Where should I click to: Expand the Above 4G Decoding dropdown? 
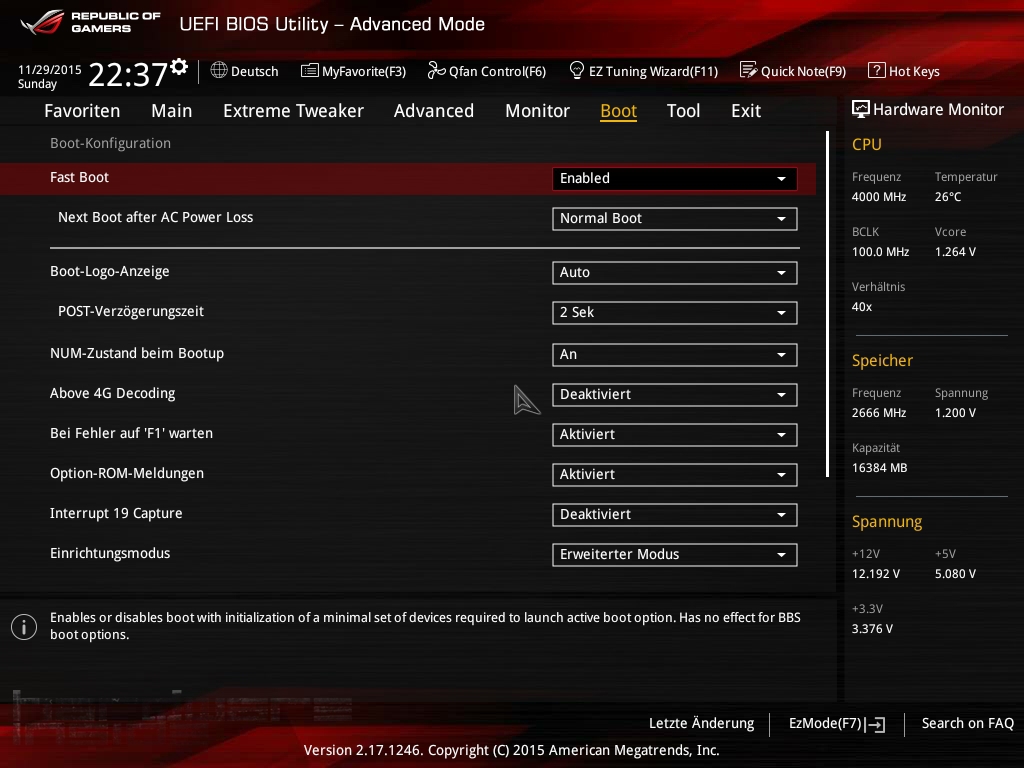coord(675,394)
